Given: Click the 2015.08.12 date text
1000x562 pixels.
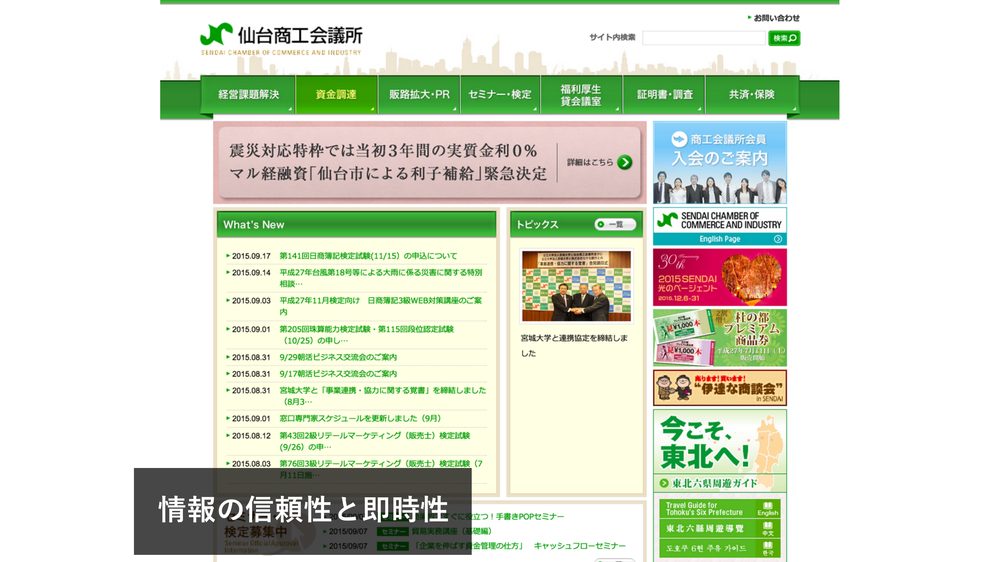Looking at the screenshot, I should (x=251, y=436).
